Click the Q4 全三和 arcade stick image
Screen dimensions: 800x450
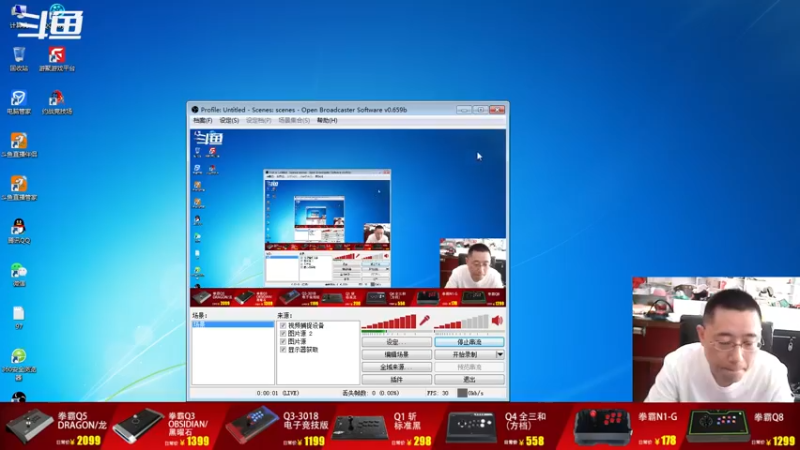tap(470, 427)
